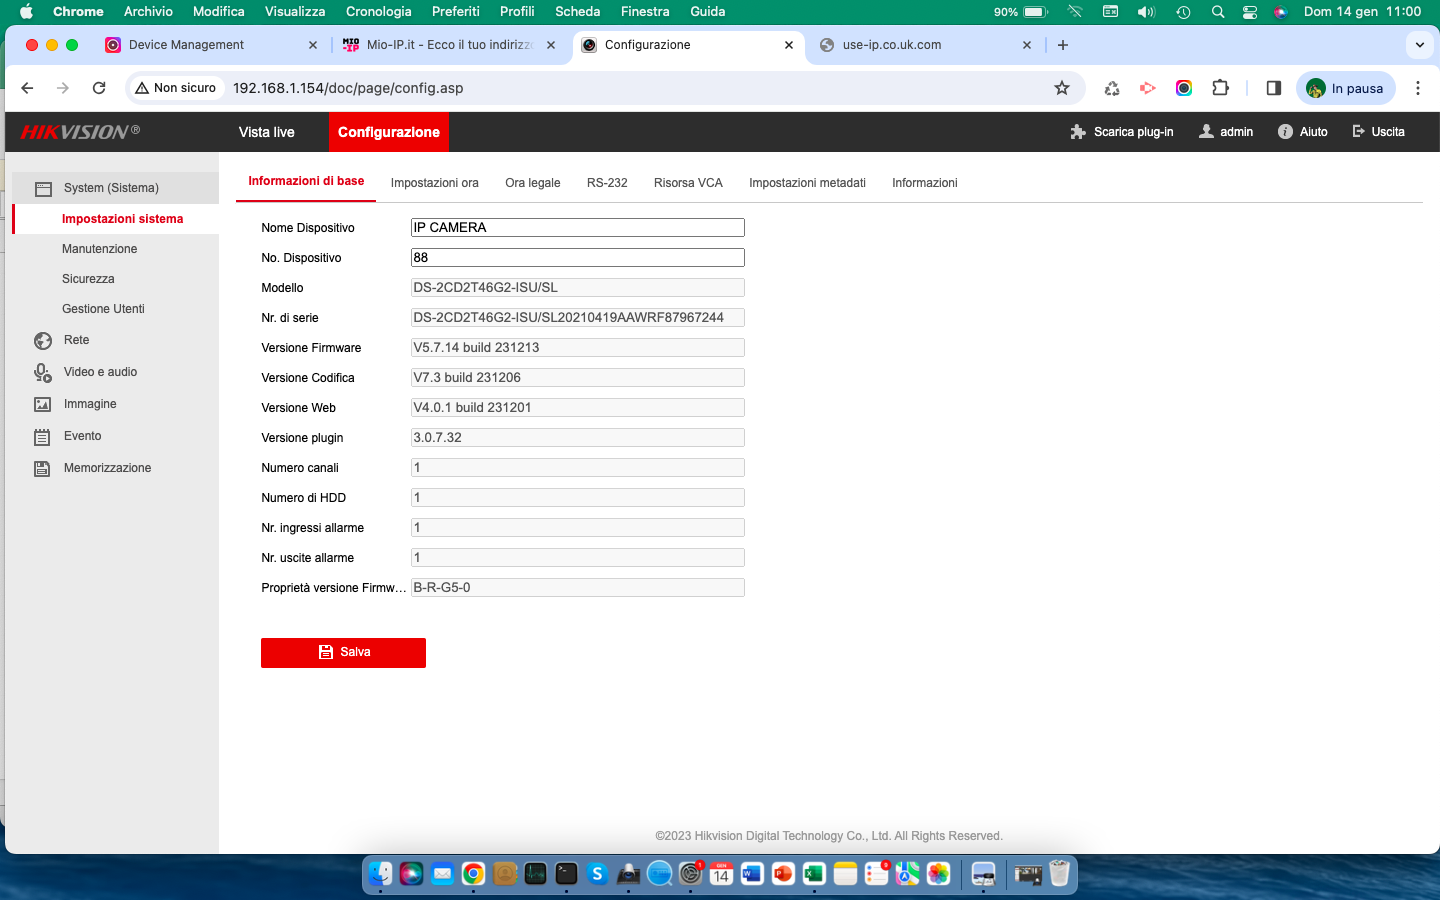The image size is (1440, 900).
Task: Open the Cronologia menu in menu bar
Action: click(x=378, y=12)
